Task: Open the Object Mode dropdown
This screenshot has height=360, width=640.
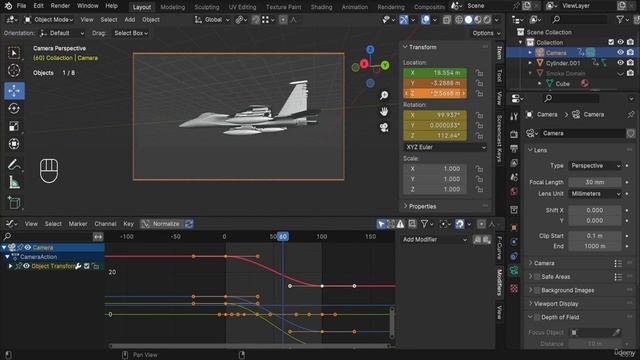Action: point(48,20)
